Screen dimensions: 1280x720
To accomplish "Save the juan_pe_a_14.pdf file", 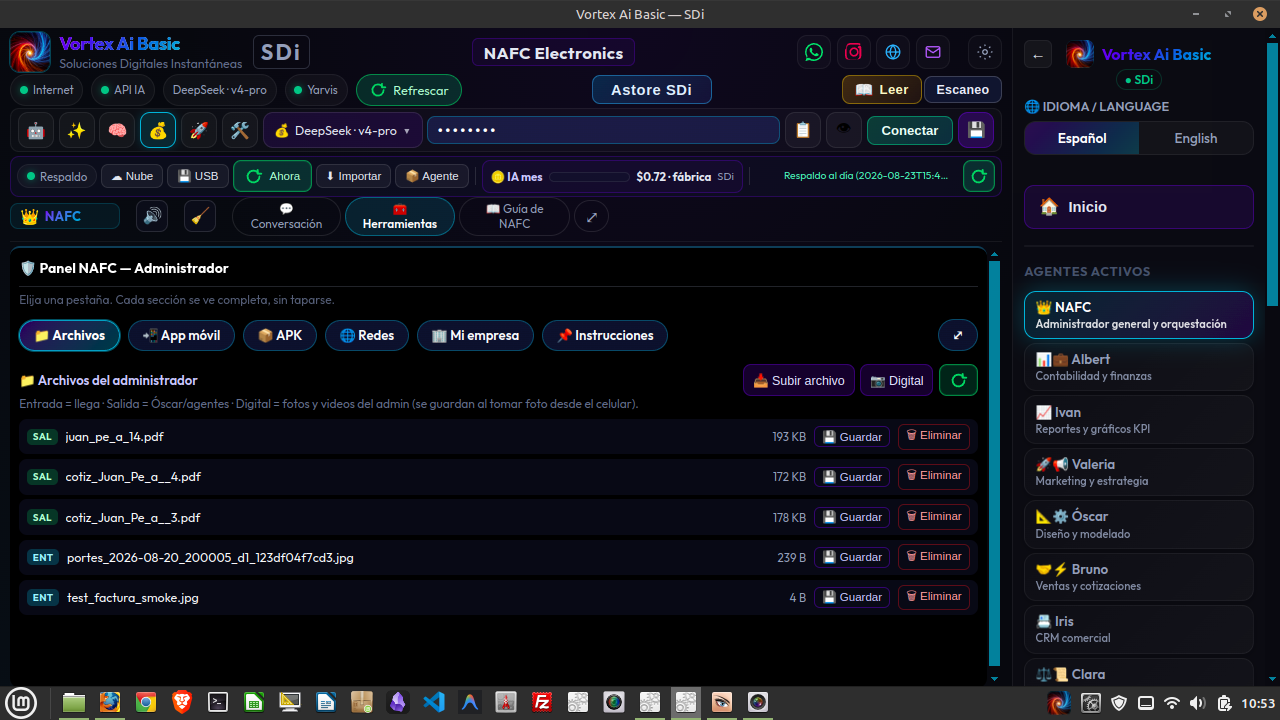I will click(x=852, y=437).
